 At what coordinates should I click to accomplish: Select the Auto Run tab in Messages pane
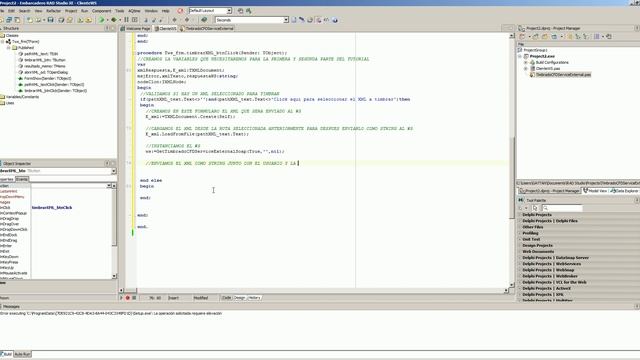(x=22, y=354)
